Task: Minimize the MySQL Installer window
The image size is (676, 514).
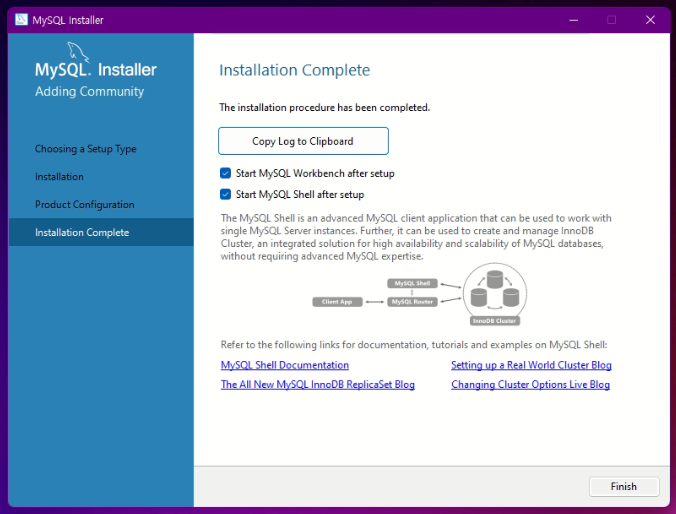Action: [x=573, y=20]
